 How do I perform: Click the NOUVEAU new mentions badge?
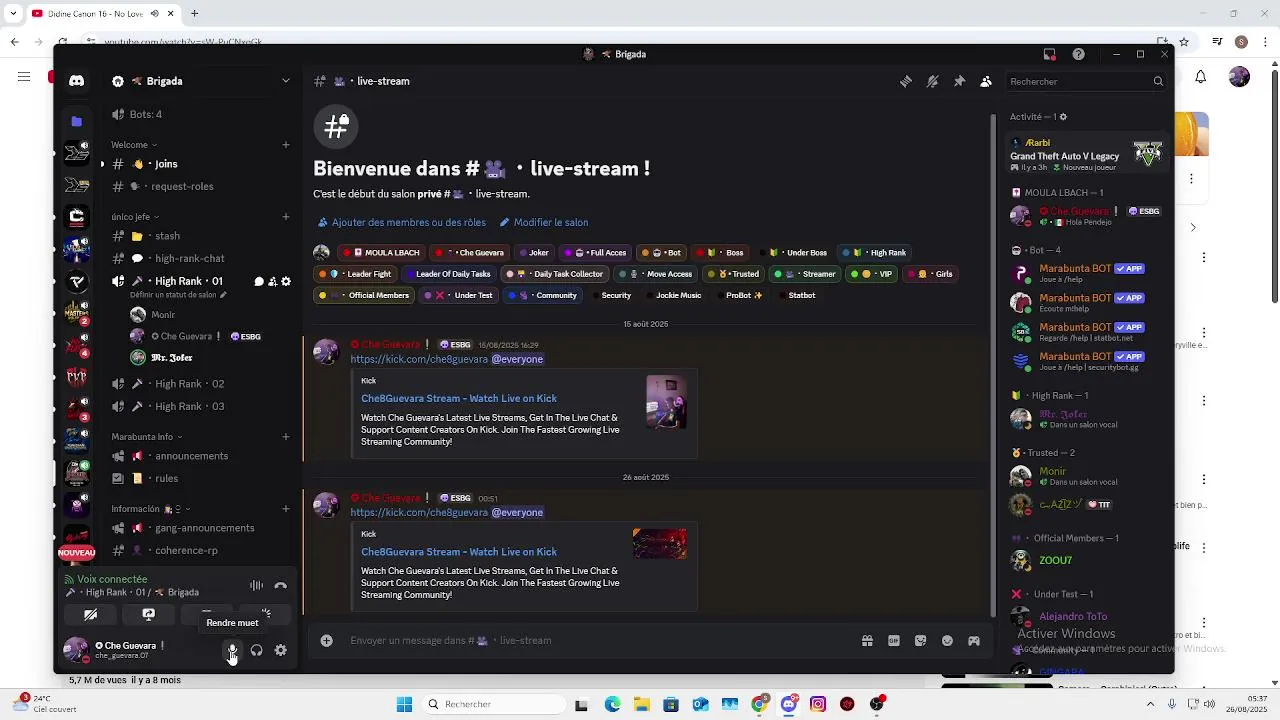click(x=76, y=553)
